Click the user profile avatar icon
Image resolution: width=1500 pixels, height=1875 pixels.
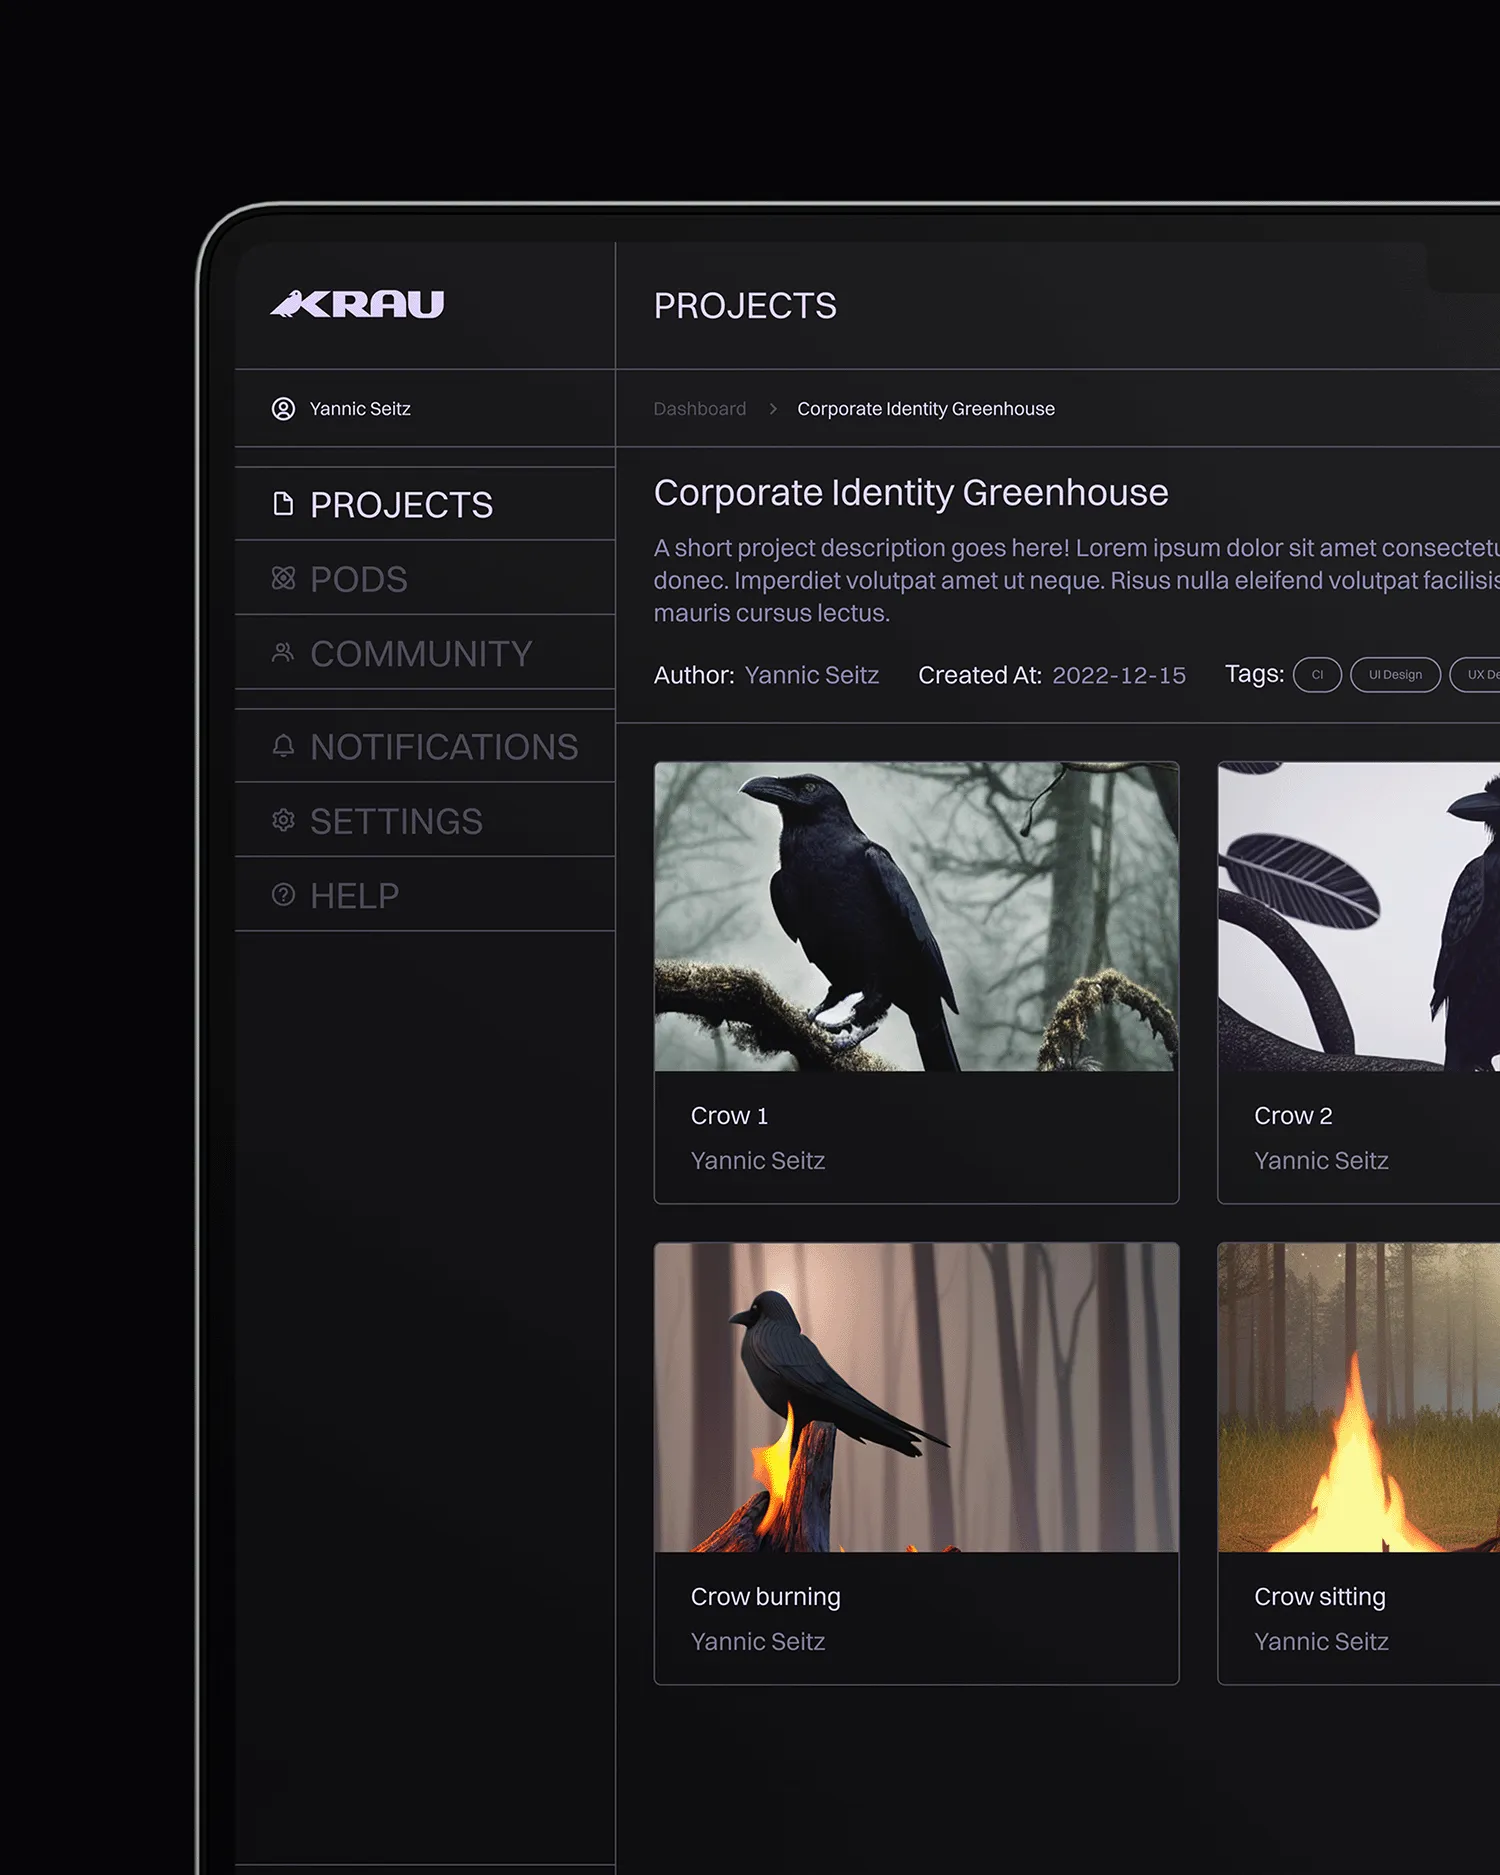[283, 409]
